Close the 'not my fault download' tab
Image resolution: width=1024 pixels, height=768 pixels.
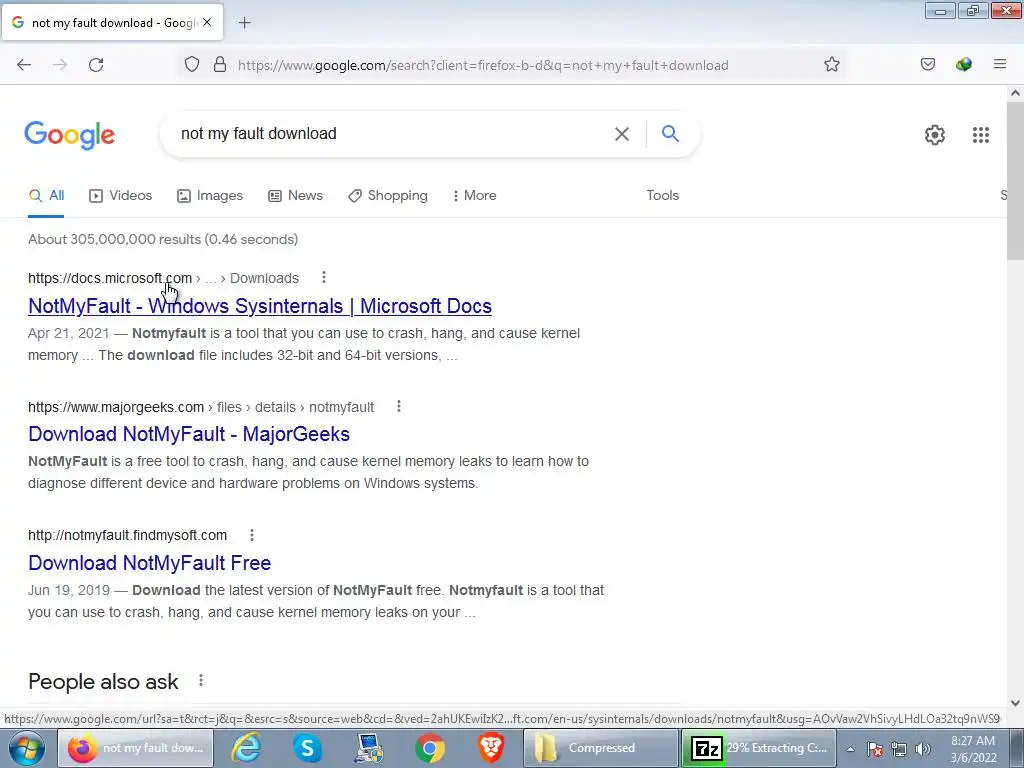(x=207, y=22)
